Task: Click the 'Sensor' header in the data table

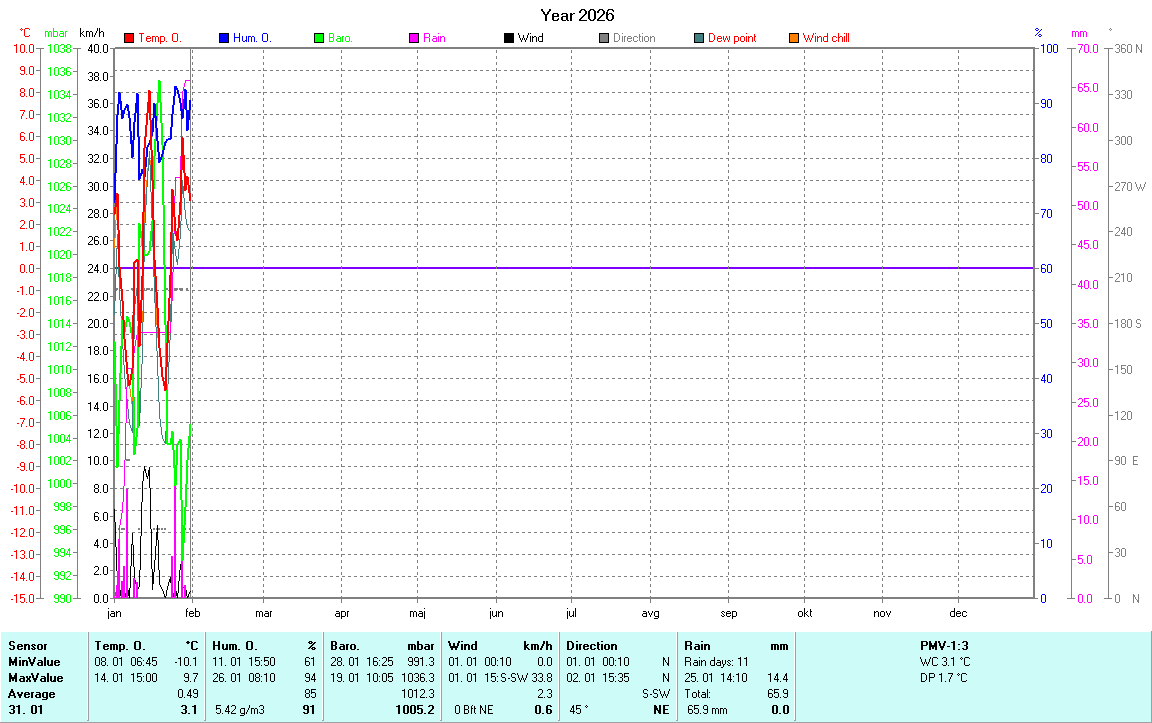Action: pos(27,646)
